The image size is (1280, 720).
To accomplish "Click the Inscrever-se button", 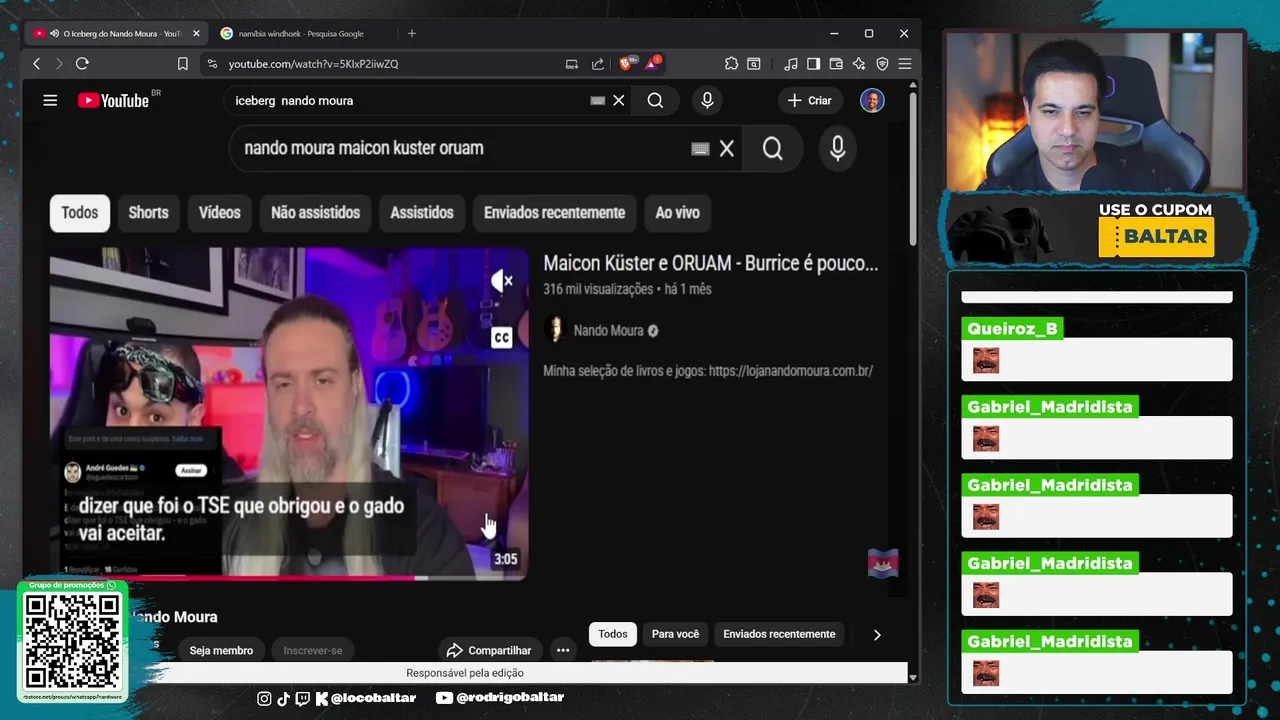I will [x=312, y=650].
